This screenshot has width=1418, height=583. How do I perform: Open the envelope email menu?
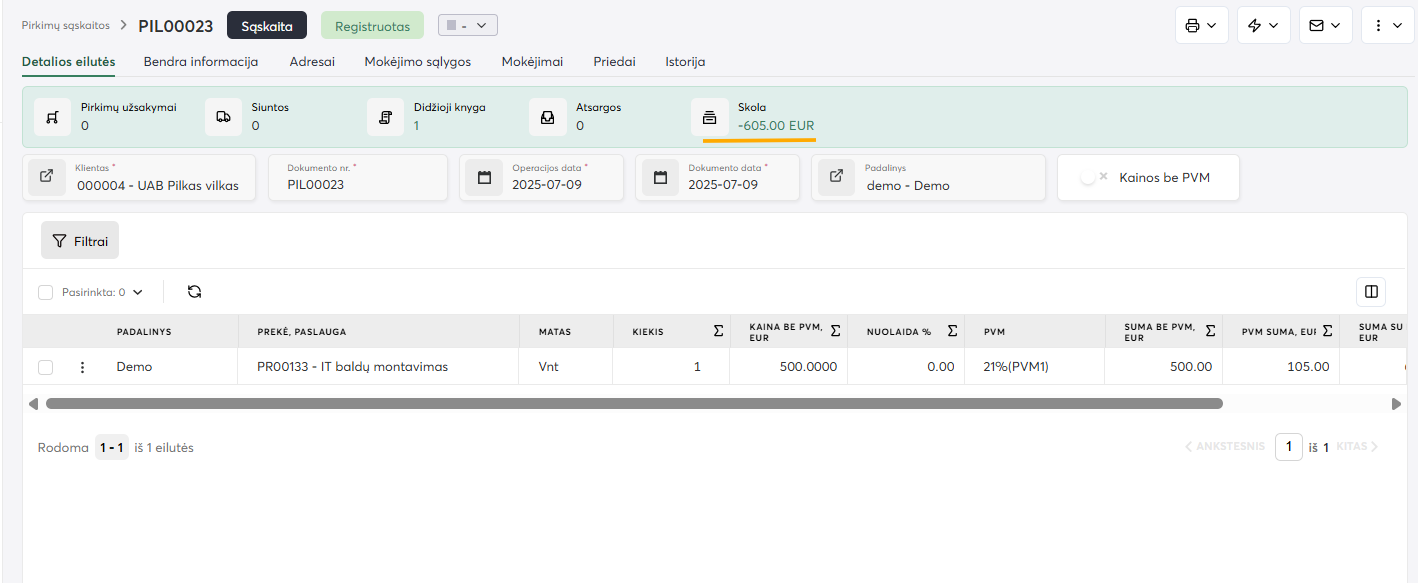point(1325,26)
